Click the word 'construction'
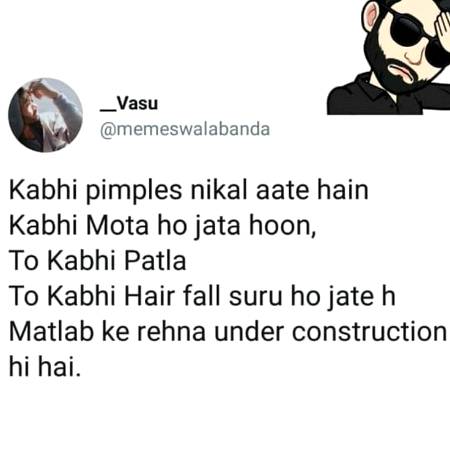 coord(369,331)
